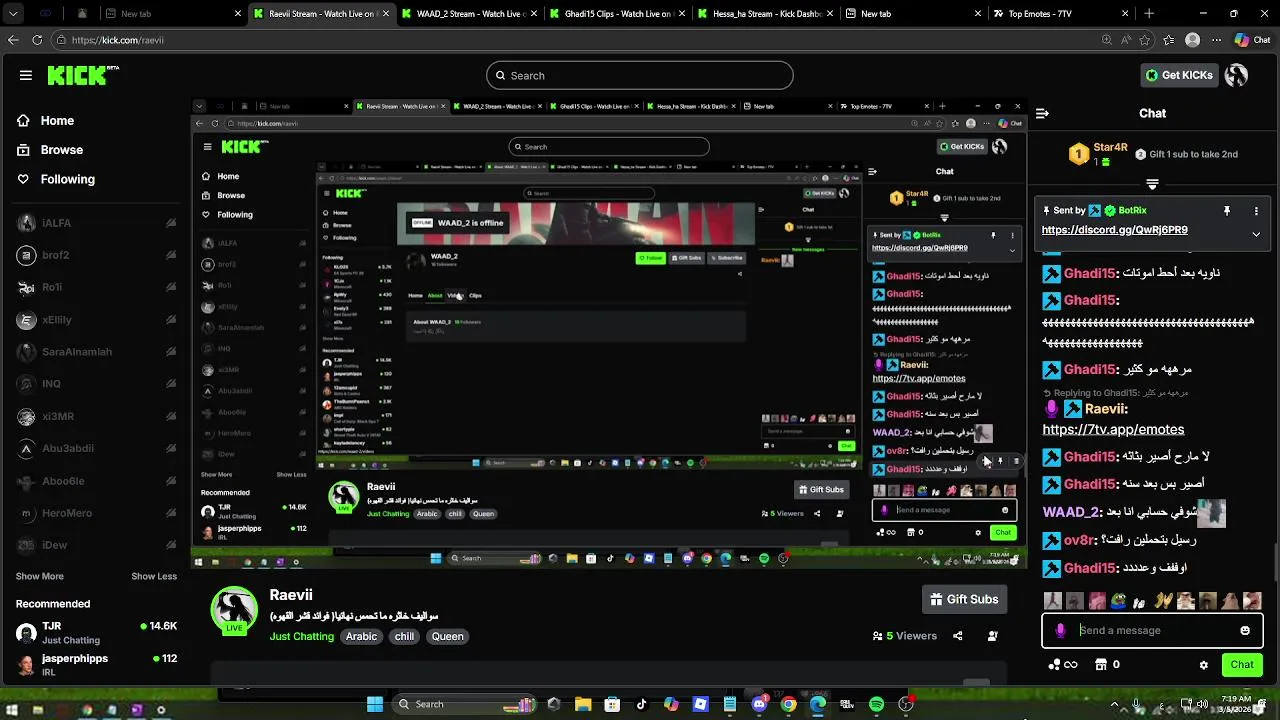Switch to Top Emotes - 7TV tab
Screen dimensions: 1280x720
pos(1059,14)
